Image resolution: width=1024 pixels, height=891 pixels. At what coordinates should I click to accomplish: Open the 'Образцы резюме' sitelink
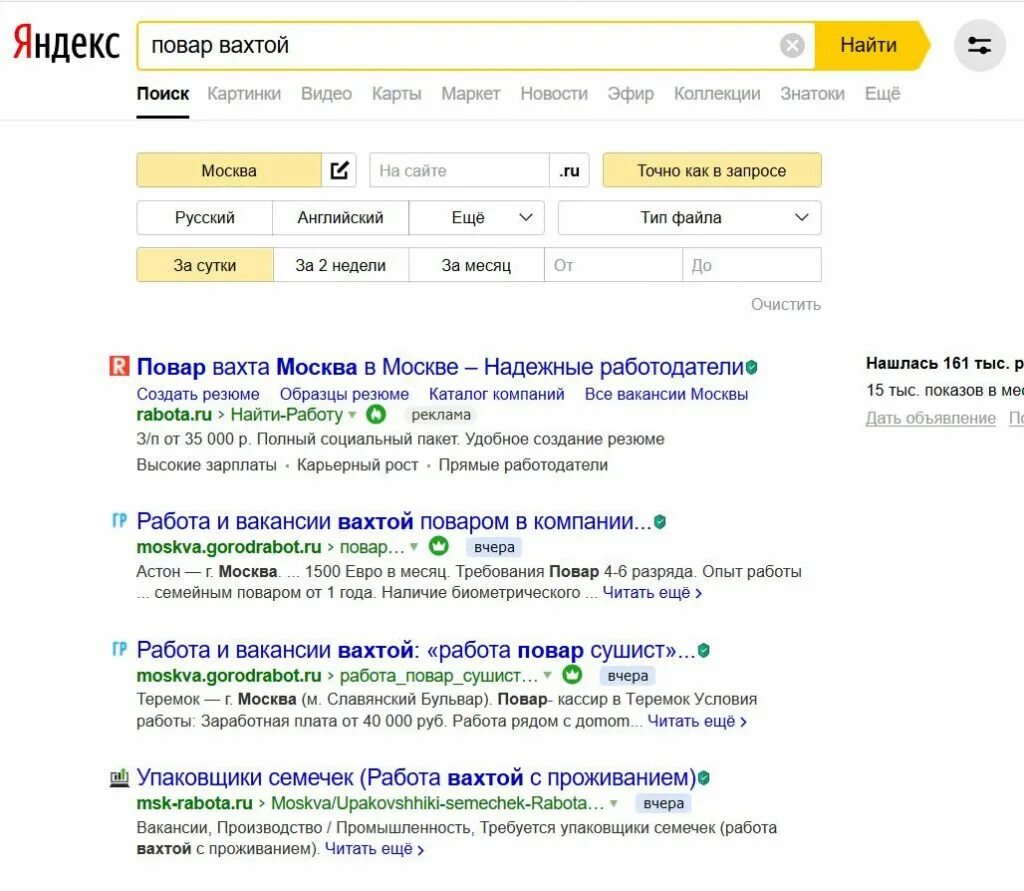[344, 394]
